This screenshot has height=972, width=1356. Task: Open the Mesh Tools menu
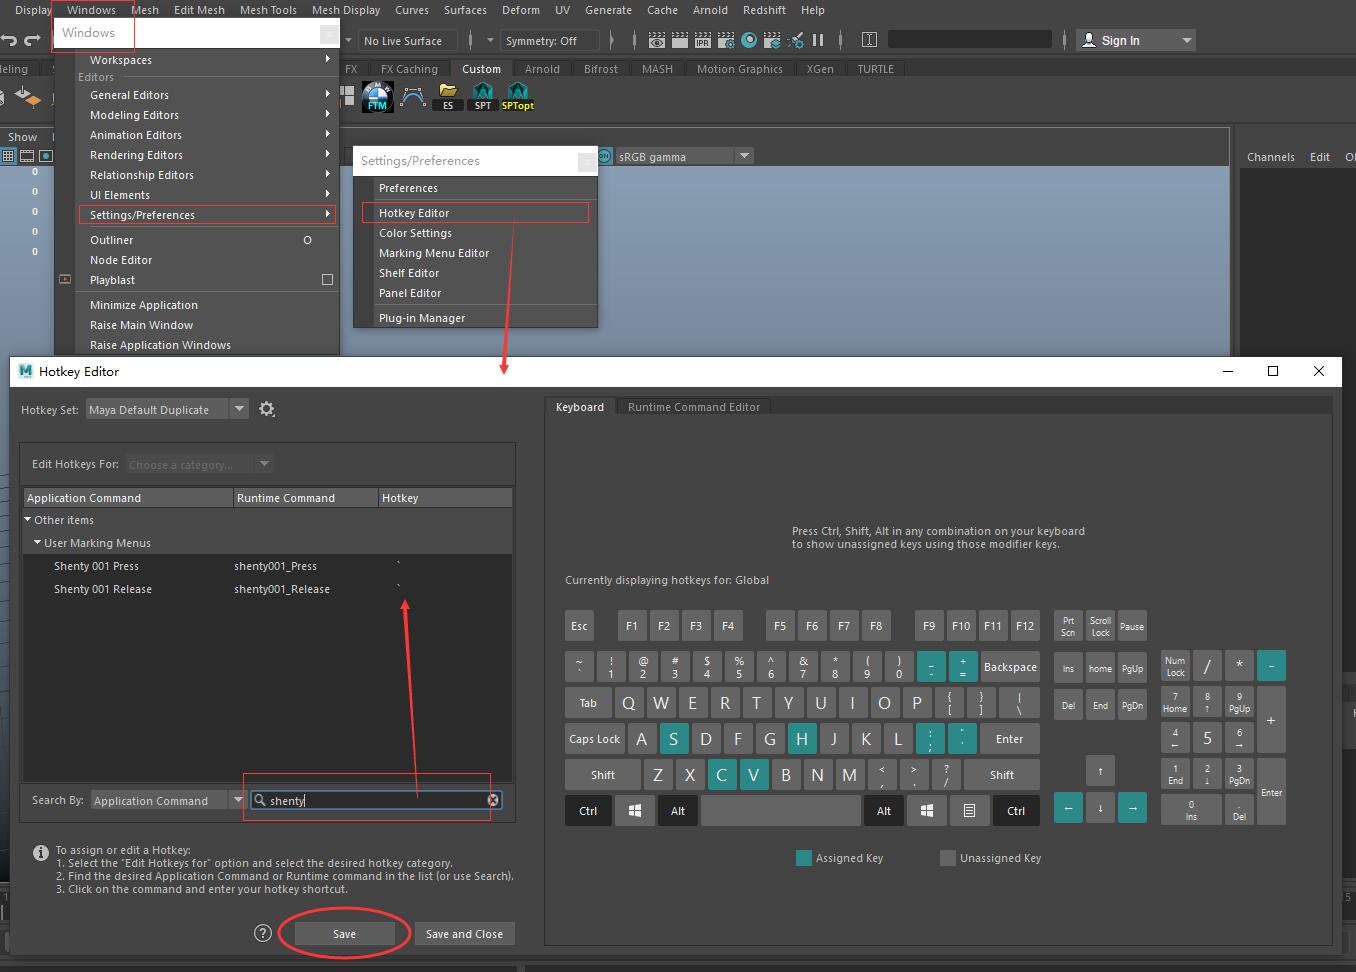coord(268,10)
